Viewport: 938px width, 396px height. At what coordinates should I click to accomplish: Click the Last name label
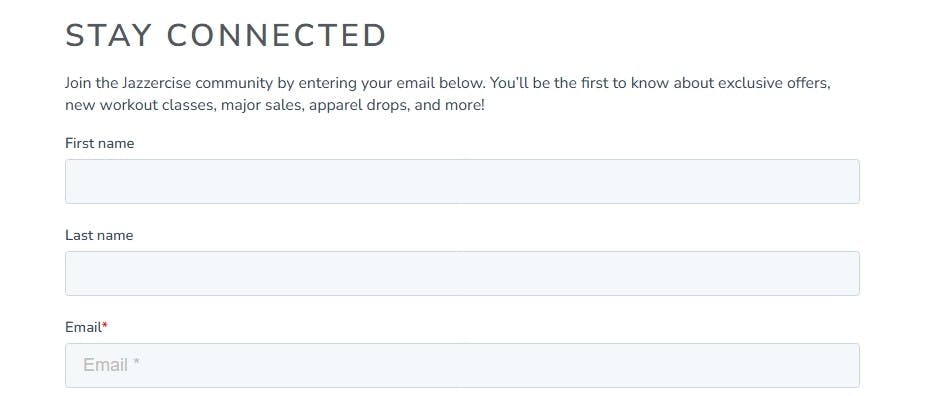tap(99, 236)
